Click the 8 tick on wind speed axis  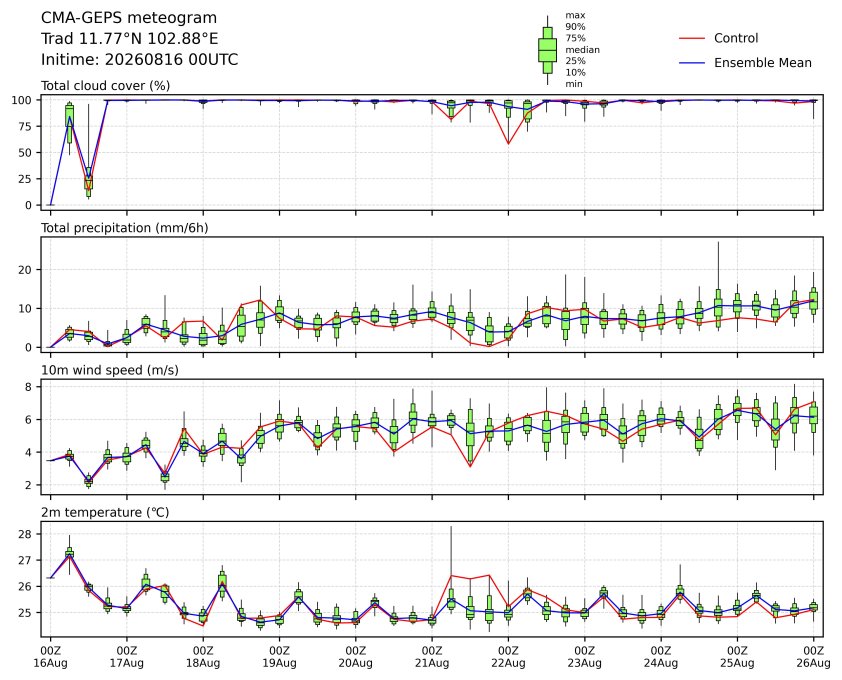point(29,387)
